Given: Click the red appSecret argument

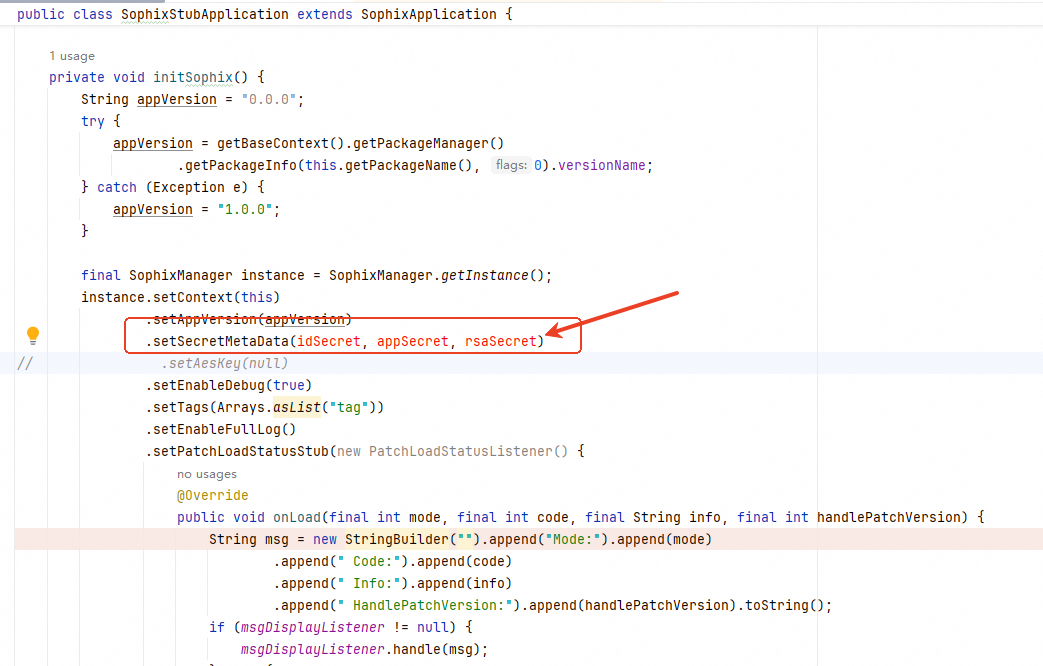Looking at the screenshot, I should coord(412,341).
